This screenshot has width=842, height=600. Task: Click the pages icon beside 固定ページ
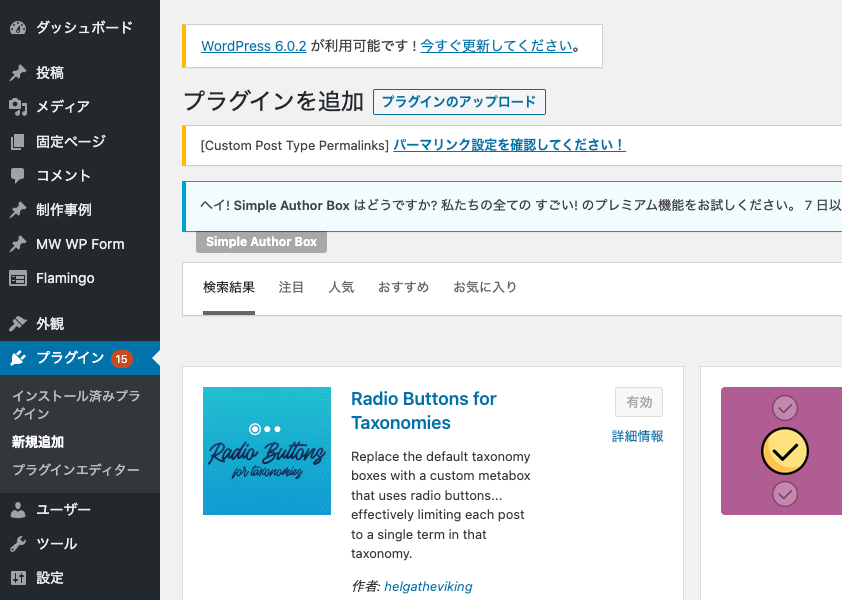point(18,141)
